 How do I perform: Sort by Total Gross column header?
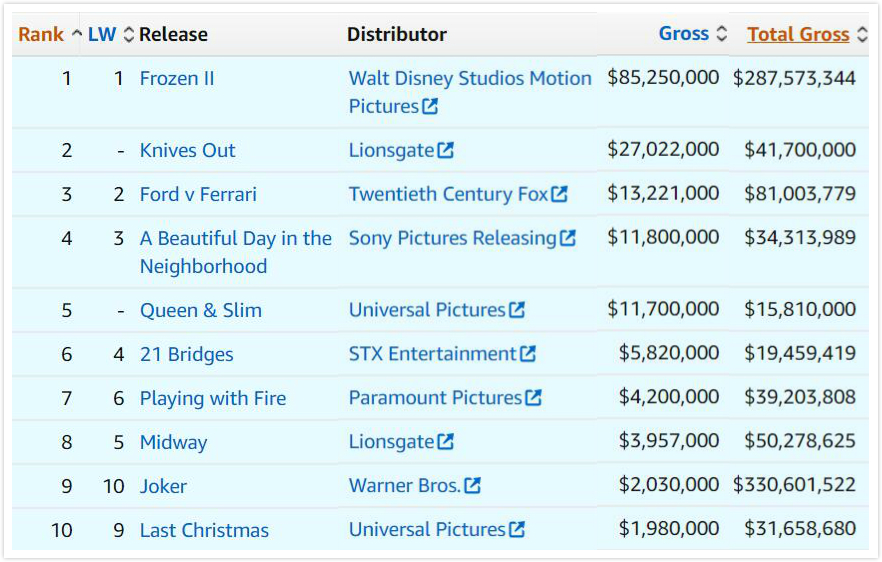(798, 34)
